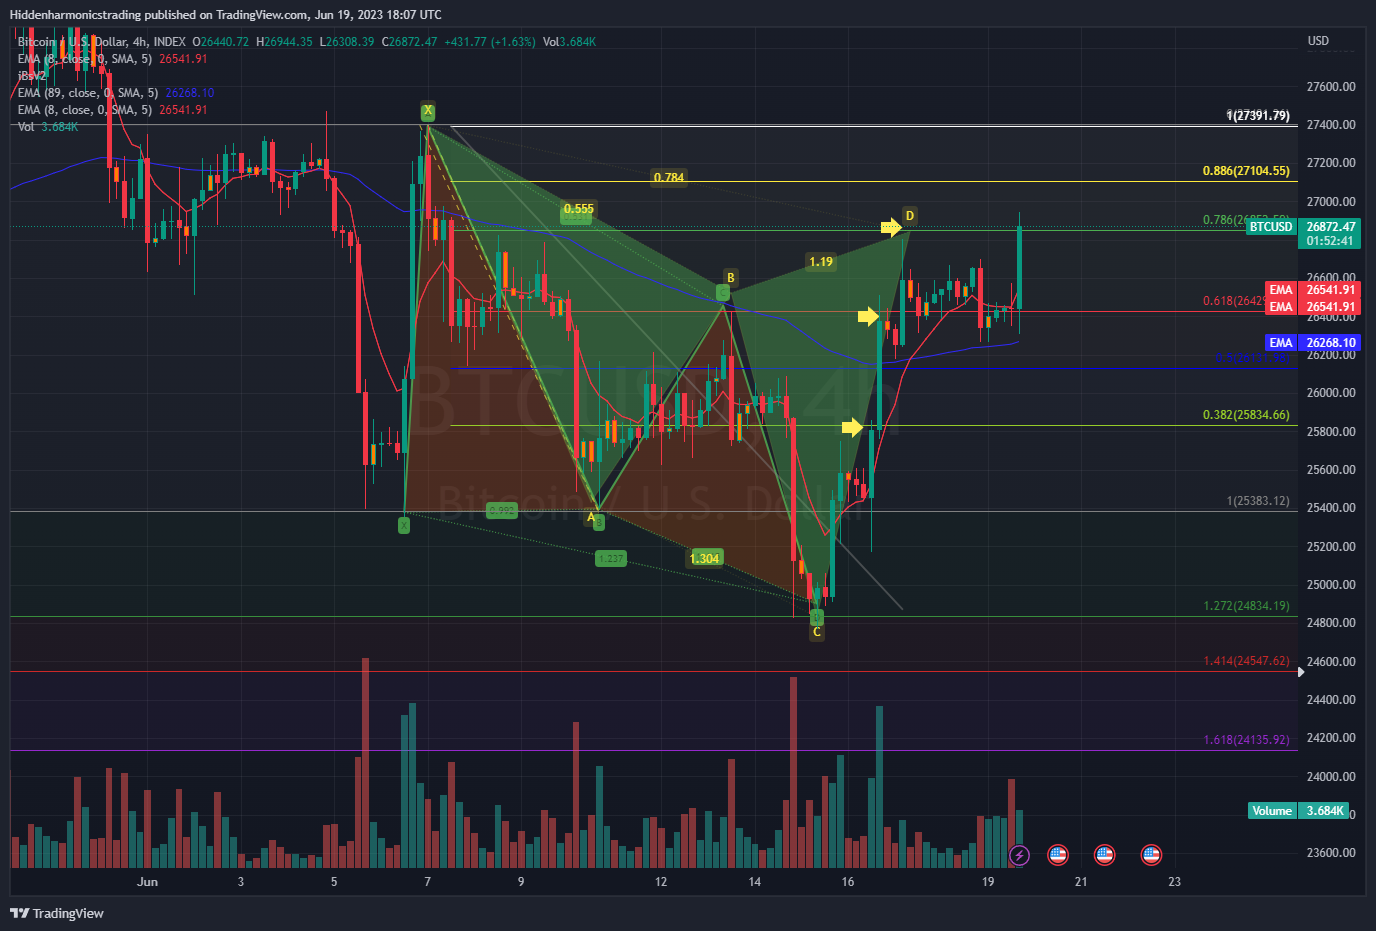Image resolution: width=1376 pixels, height=931 pixels.
Task: Click the '7' date label on time axis
Action: 428,882
